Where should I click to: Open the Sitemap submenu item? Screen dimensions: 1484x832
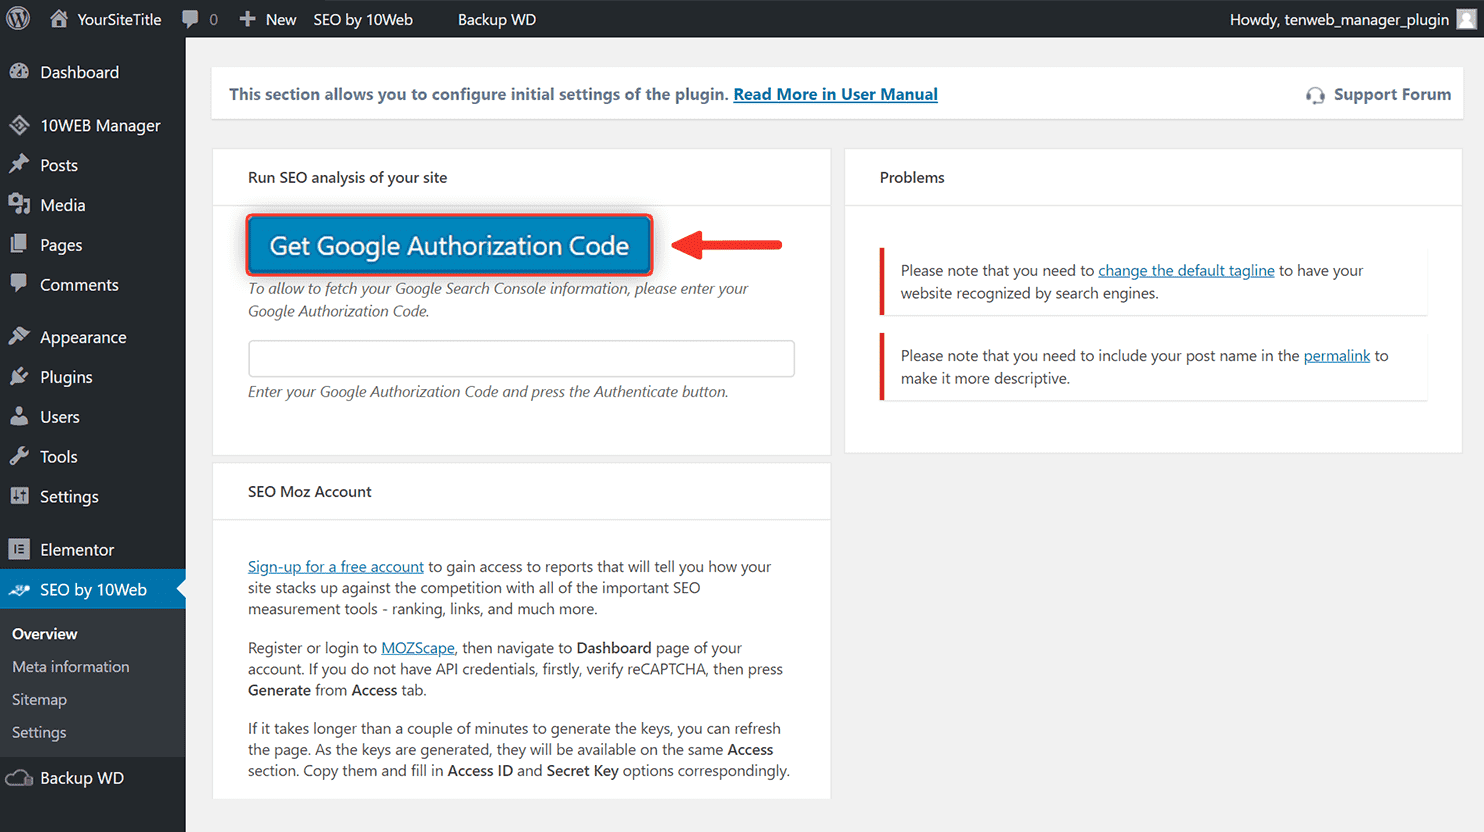click(x=40, y=700)
